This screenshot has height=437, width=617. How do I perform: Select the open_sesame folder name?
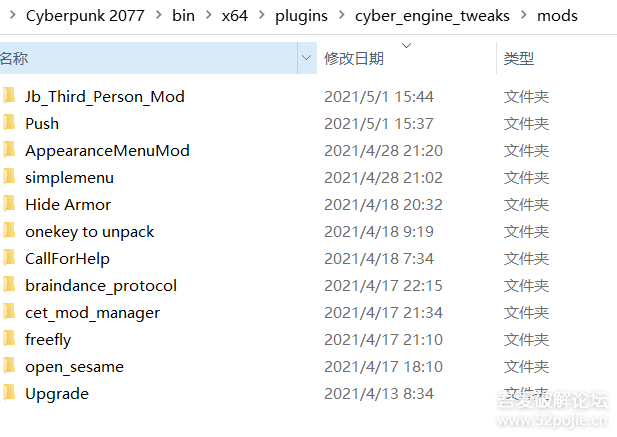[x=74, y=366]
